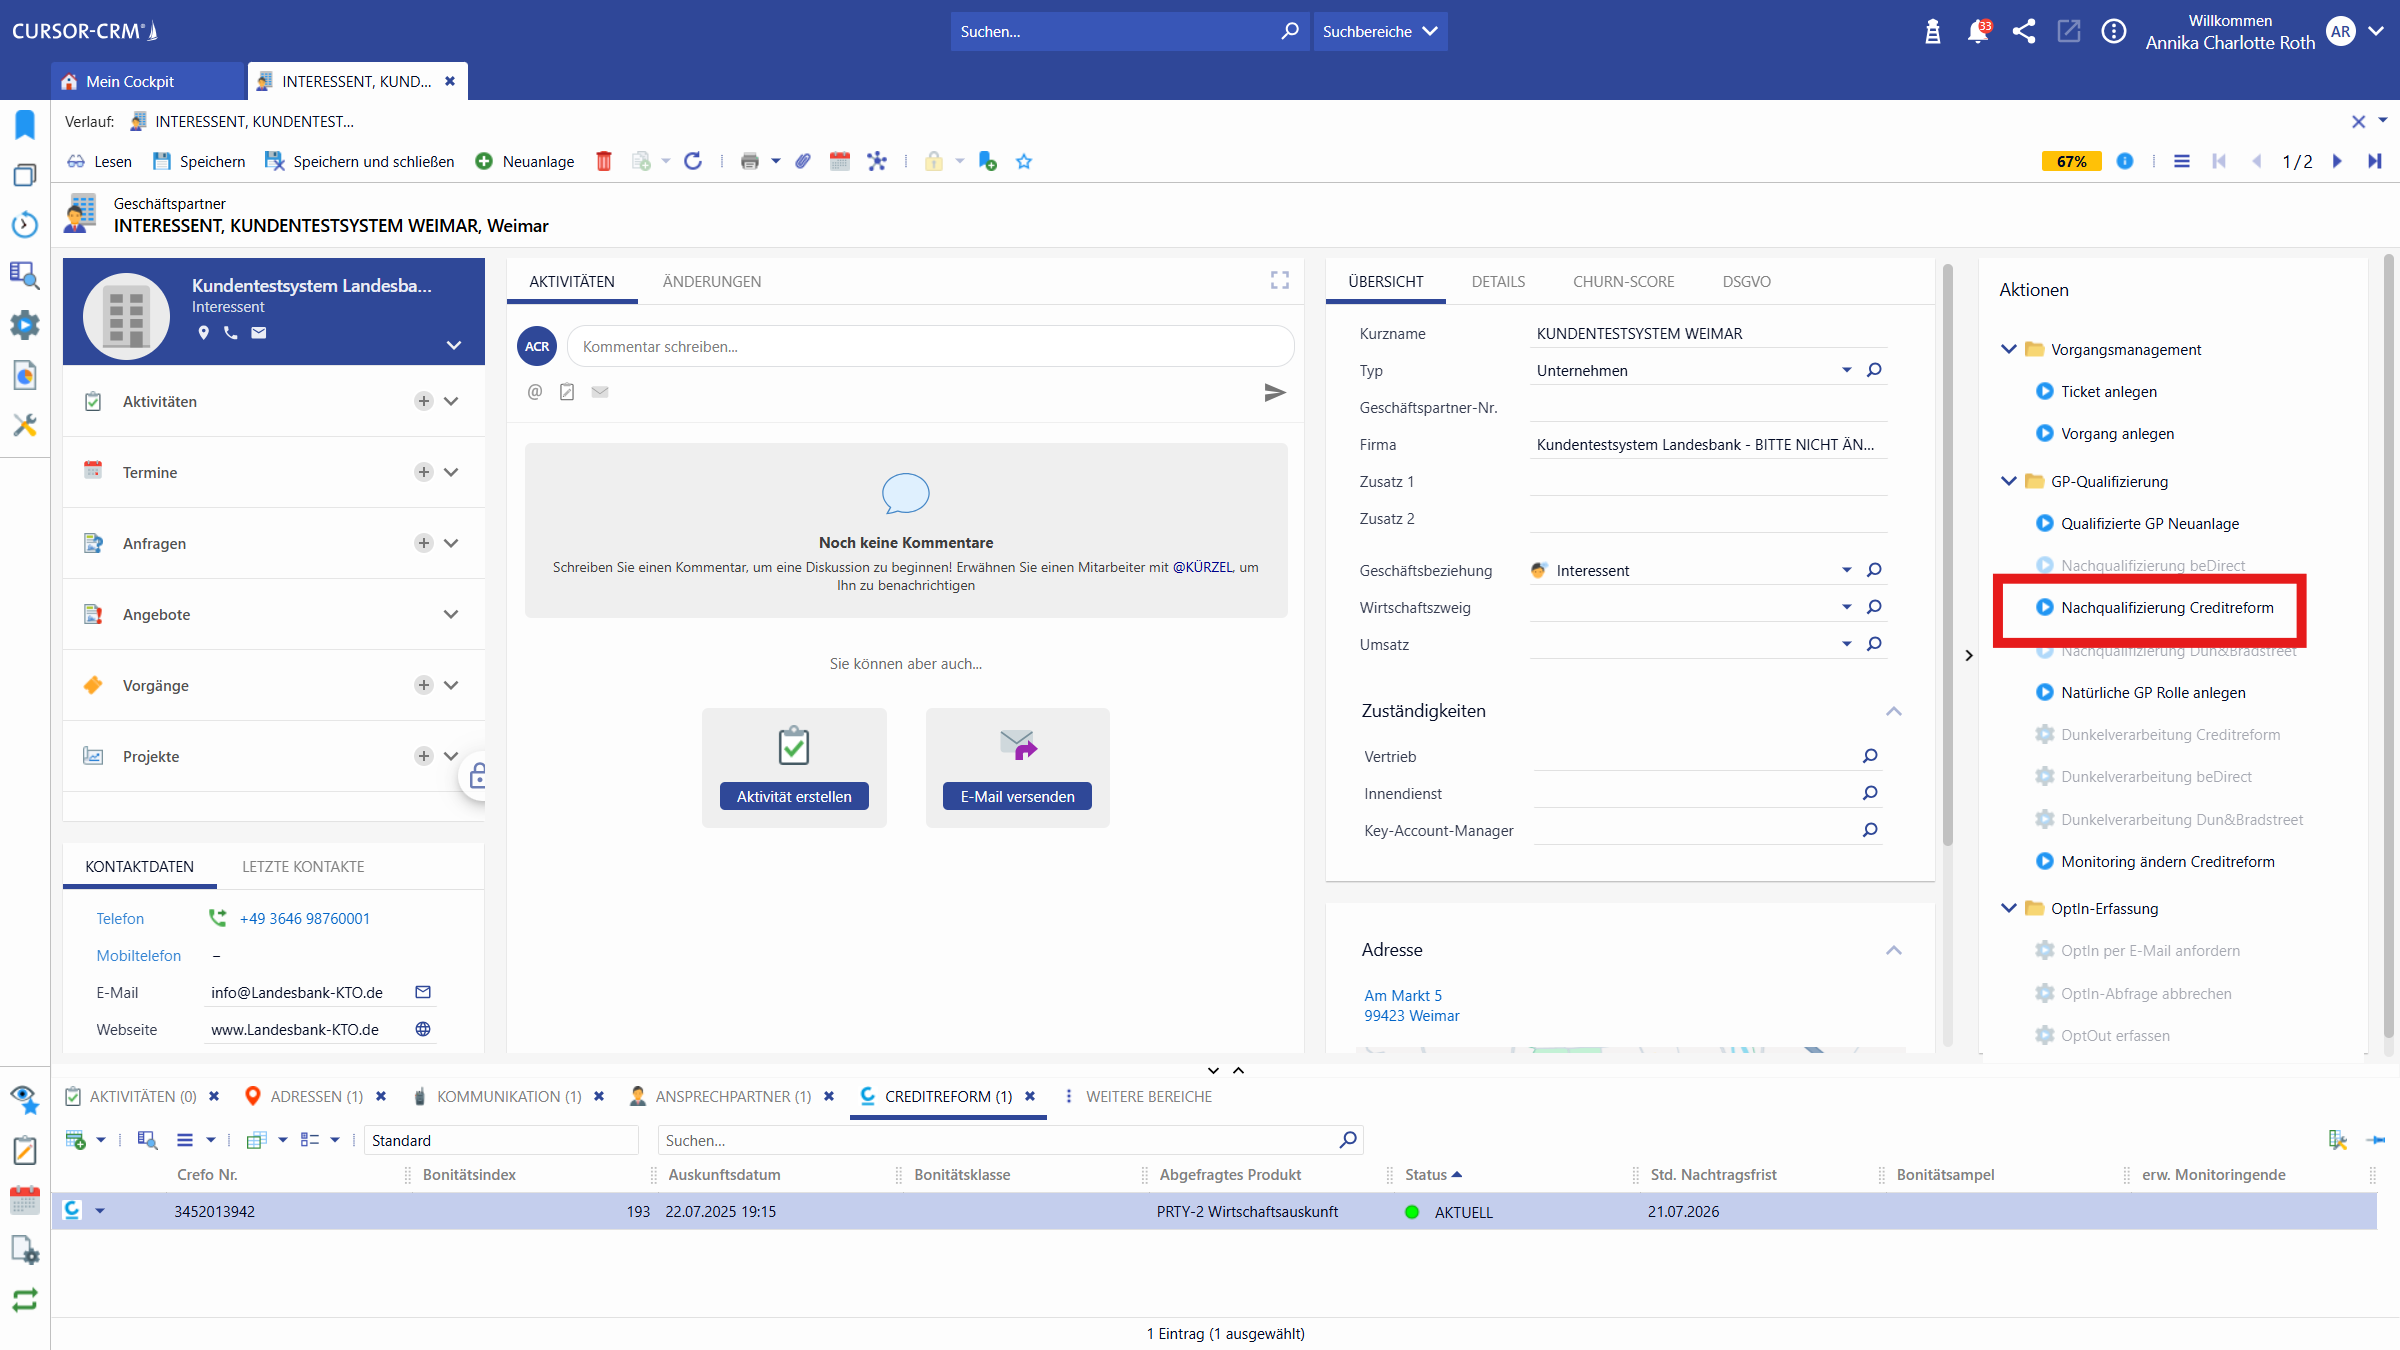Click Ticket anlegen action

click(x=2108, y=391)
